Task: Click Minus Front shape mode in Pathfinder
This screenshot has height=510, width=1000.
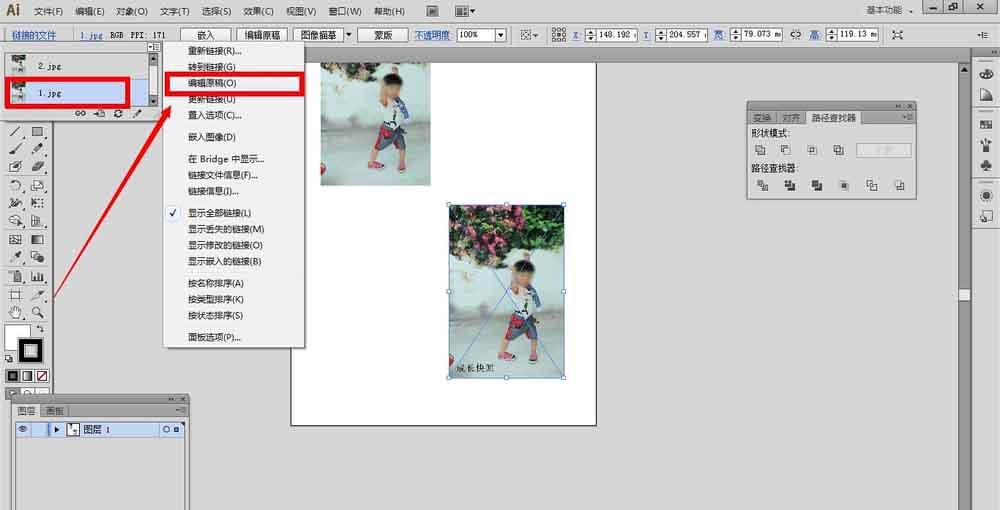Action: point(786,150)
